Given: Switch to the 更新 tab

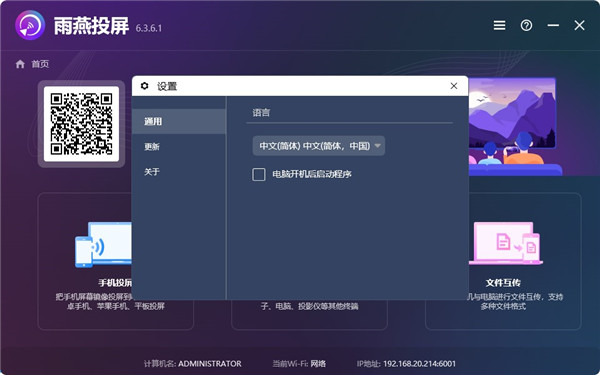Looking at the screenshot, I should [179, 147].
